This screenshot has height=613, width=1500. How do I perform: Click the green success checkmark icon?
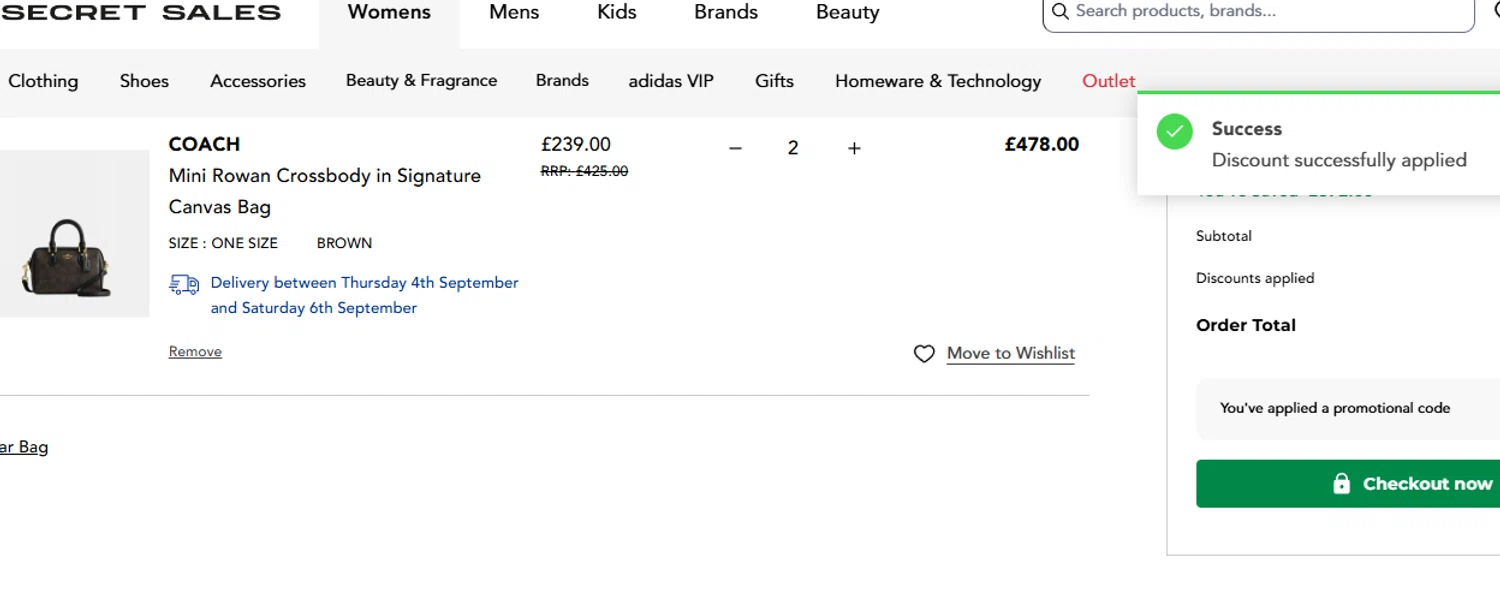click(1174, 131)
